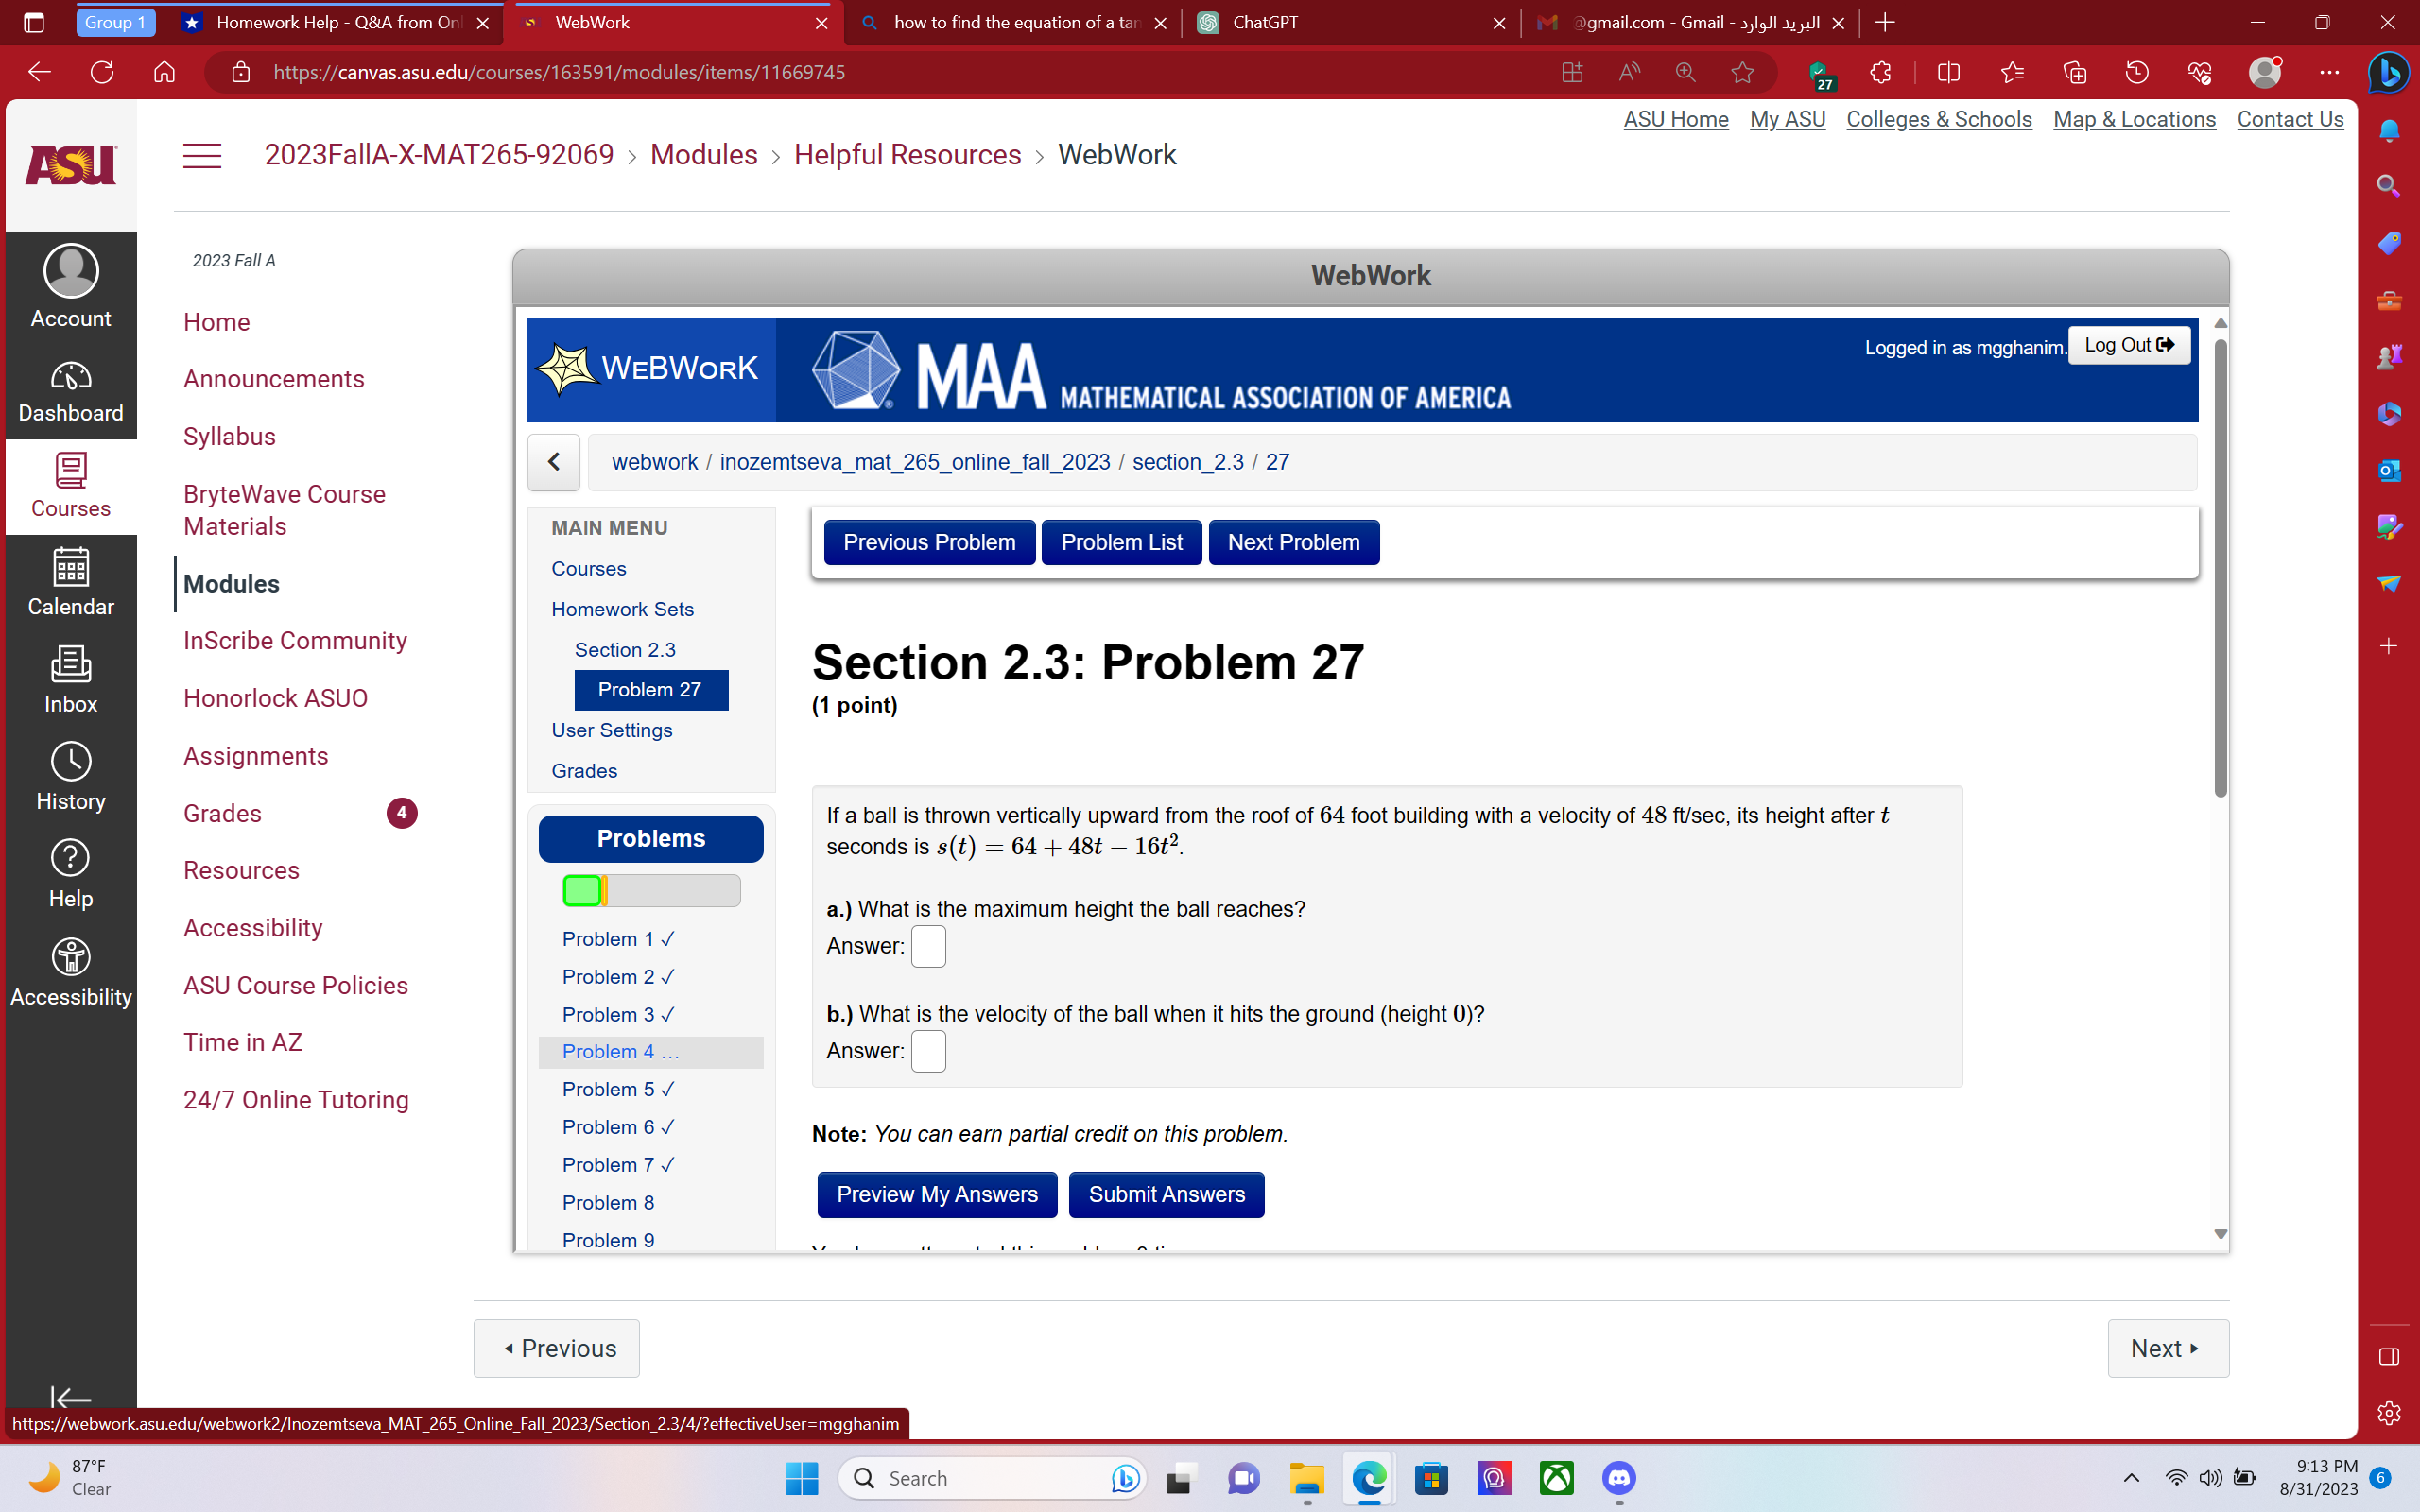Open the Next Problem
2420x1512 pixels.
tap(1293, 541)
